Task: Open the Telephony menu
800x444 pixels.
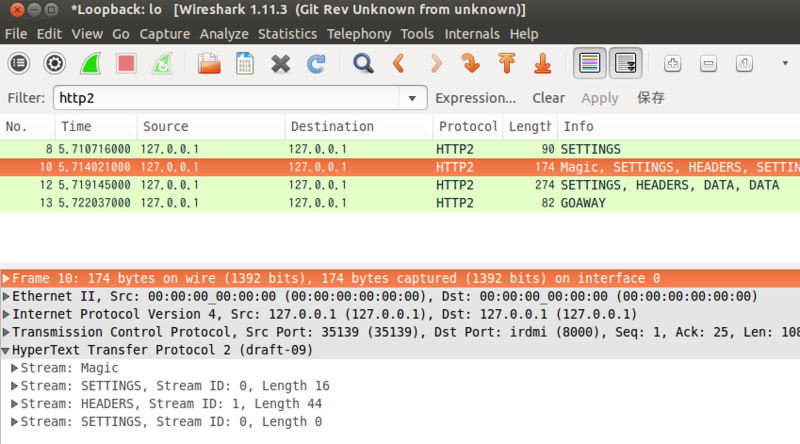Action: [359, 34]
